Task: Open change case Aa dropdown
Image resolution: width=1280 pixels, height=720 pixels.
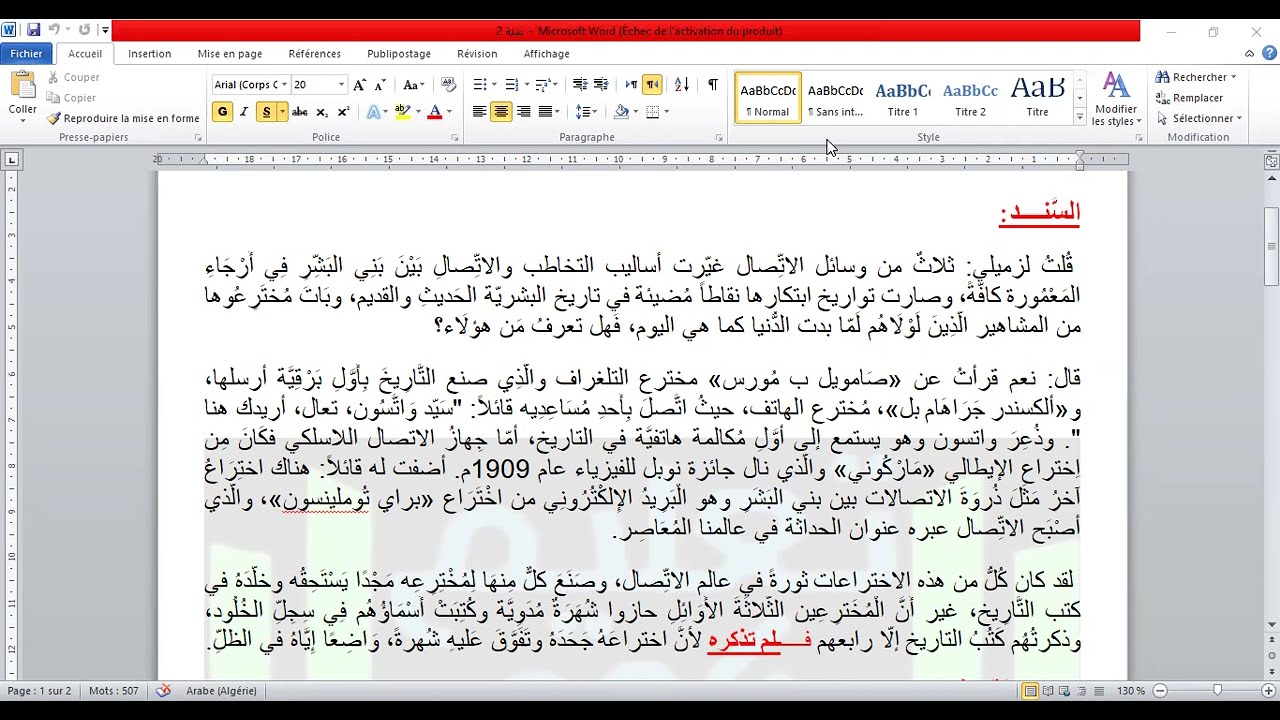Action: (412, 85)
